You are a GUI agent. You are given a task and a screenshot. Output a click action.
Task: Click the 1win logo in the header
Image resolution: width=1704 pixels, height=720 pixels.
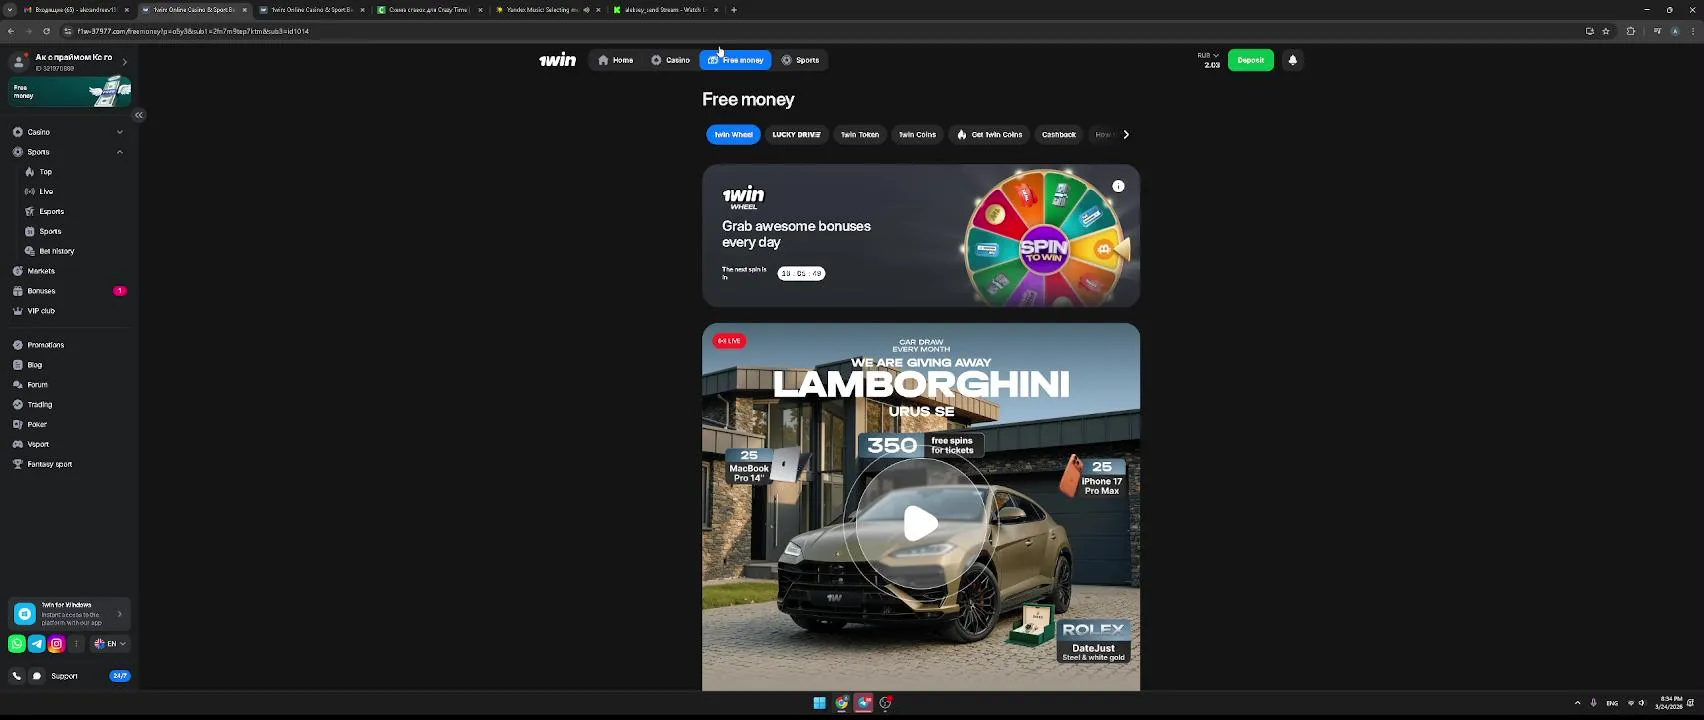pyautogui.click(x=557, y=60)
